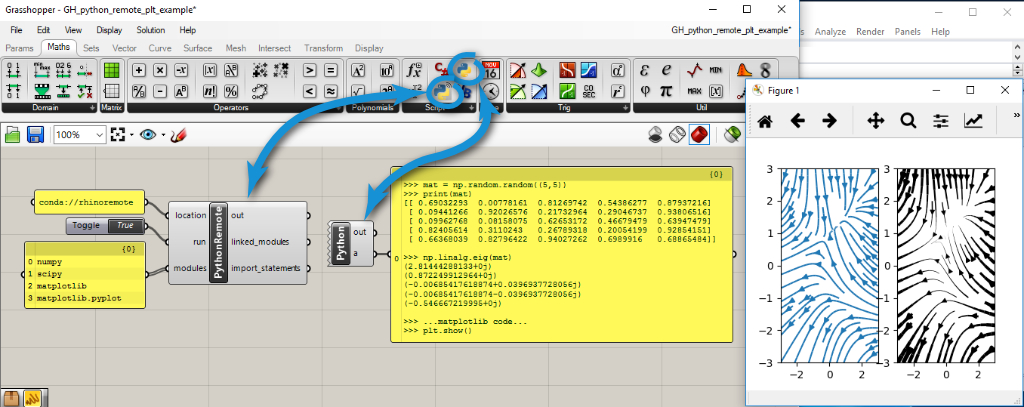Switch to no preview display mode
This screenshot has height=407, width=1024.
[x=656, y=135]
